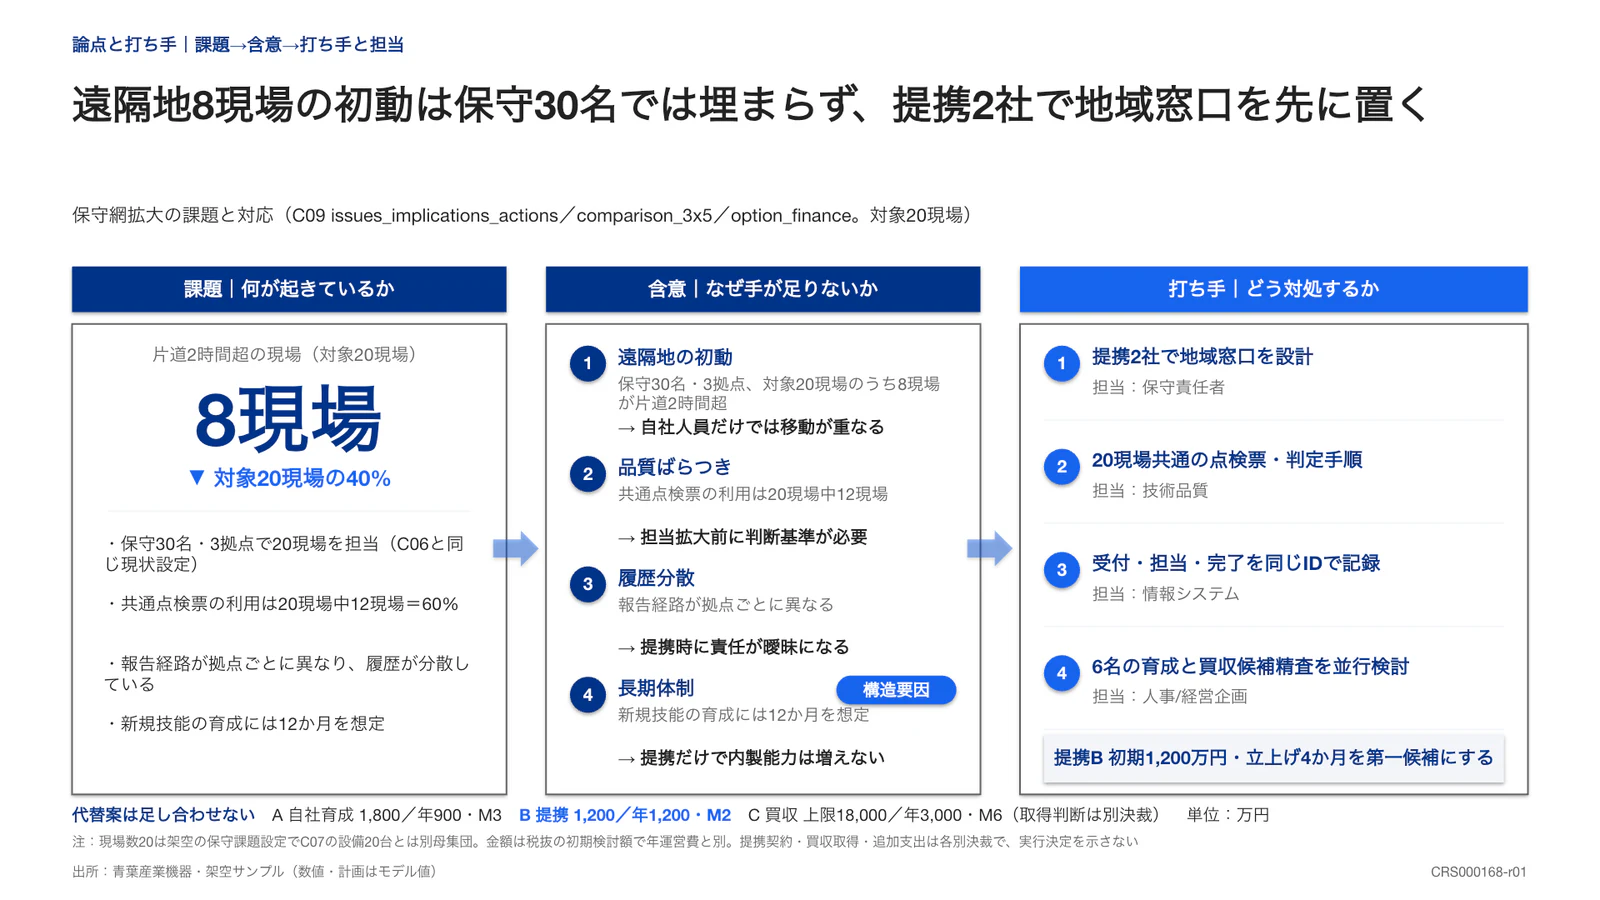Select 20現場共通の点検票・判定手順 action title
Image resolution: width=1600 pixels, height=900 pixels.
coord(1227,460)
